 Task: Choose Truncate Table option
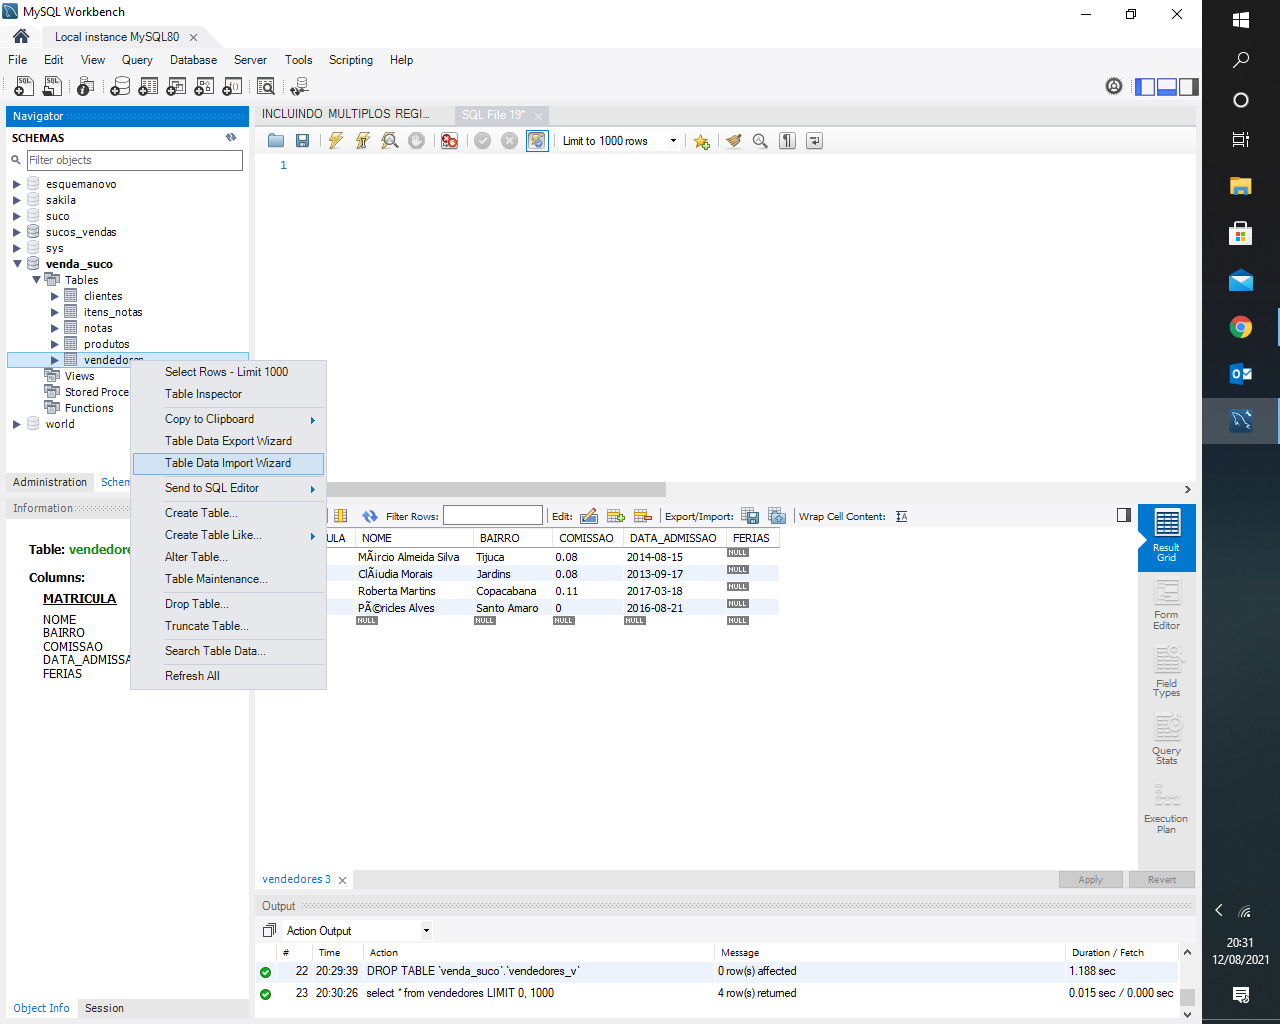point(229,626)
